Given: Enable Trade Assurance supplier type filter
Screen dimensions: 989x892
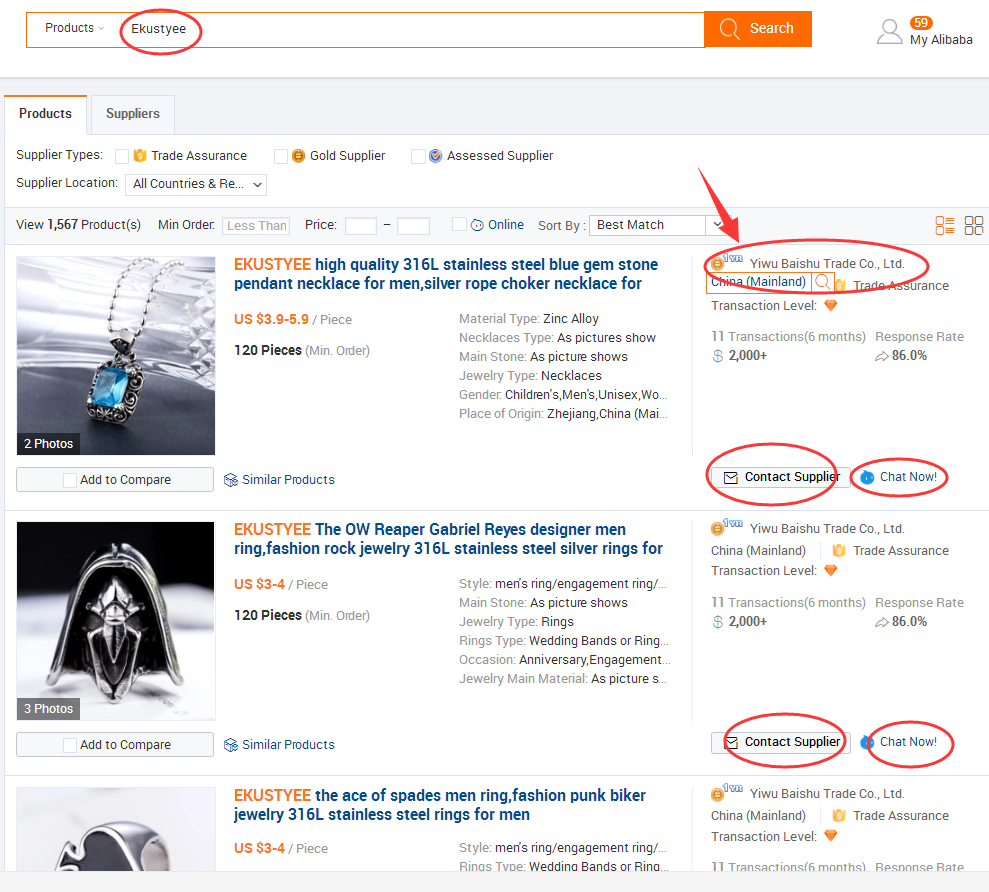Looking at the screenshot, I should (x=122, y=156).
